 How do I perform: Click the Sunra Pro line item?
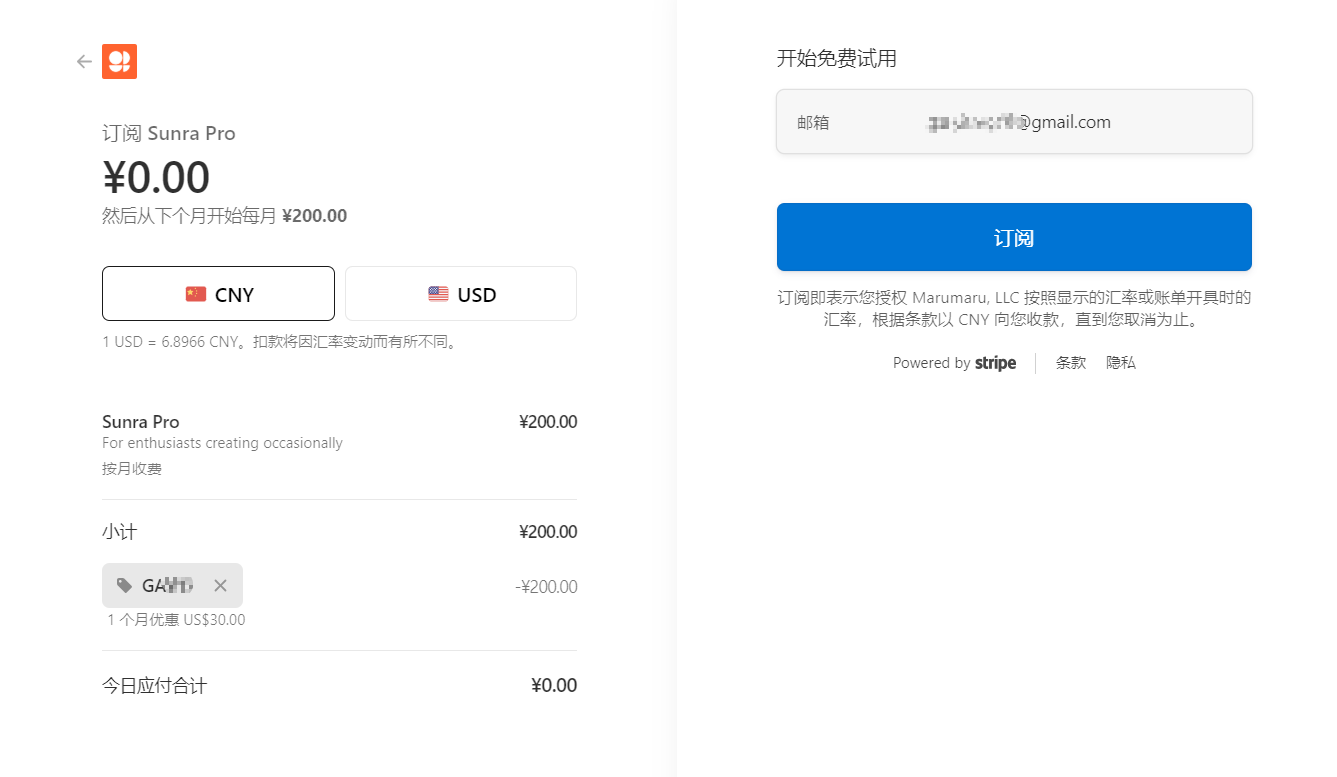point(339,444)
